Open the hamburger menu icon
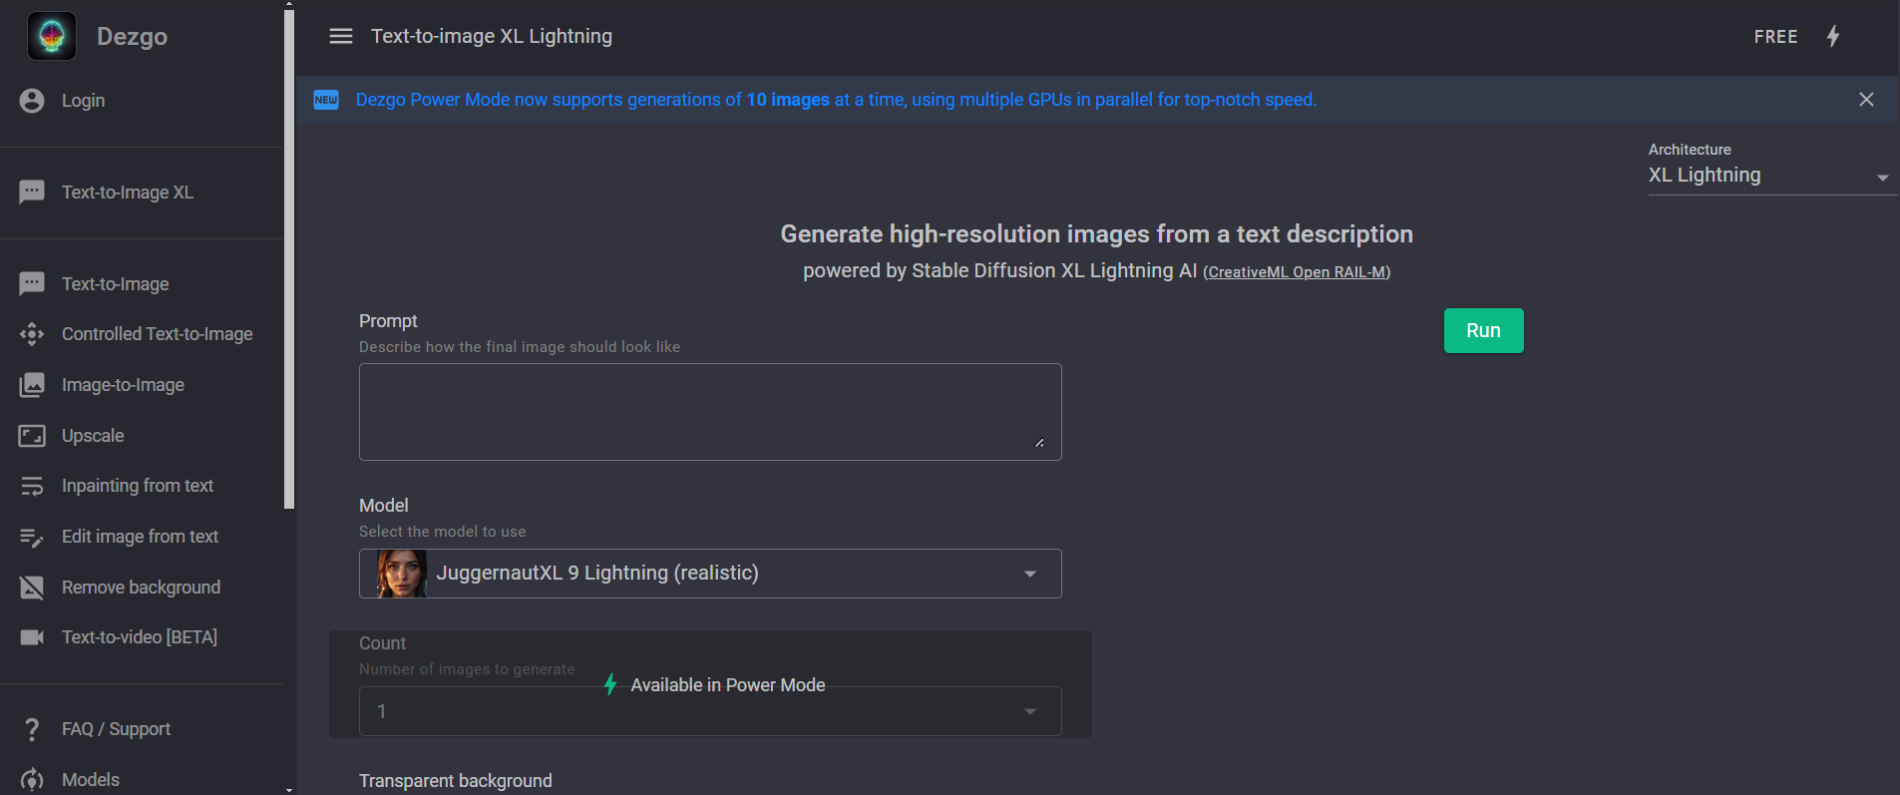Viewport: 1900px width, 795px height. 341,36
